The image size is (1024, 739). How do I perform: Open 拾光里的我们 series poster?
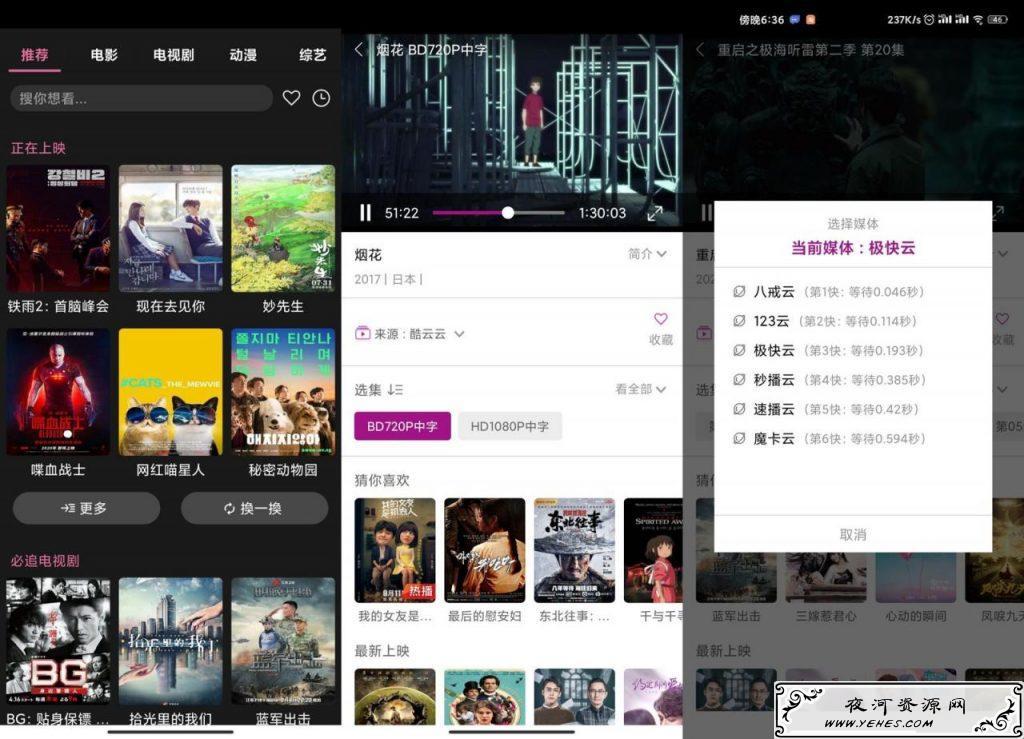point(170,641)
